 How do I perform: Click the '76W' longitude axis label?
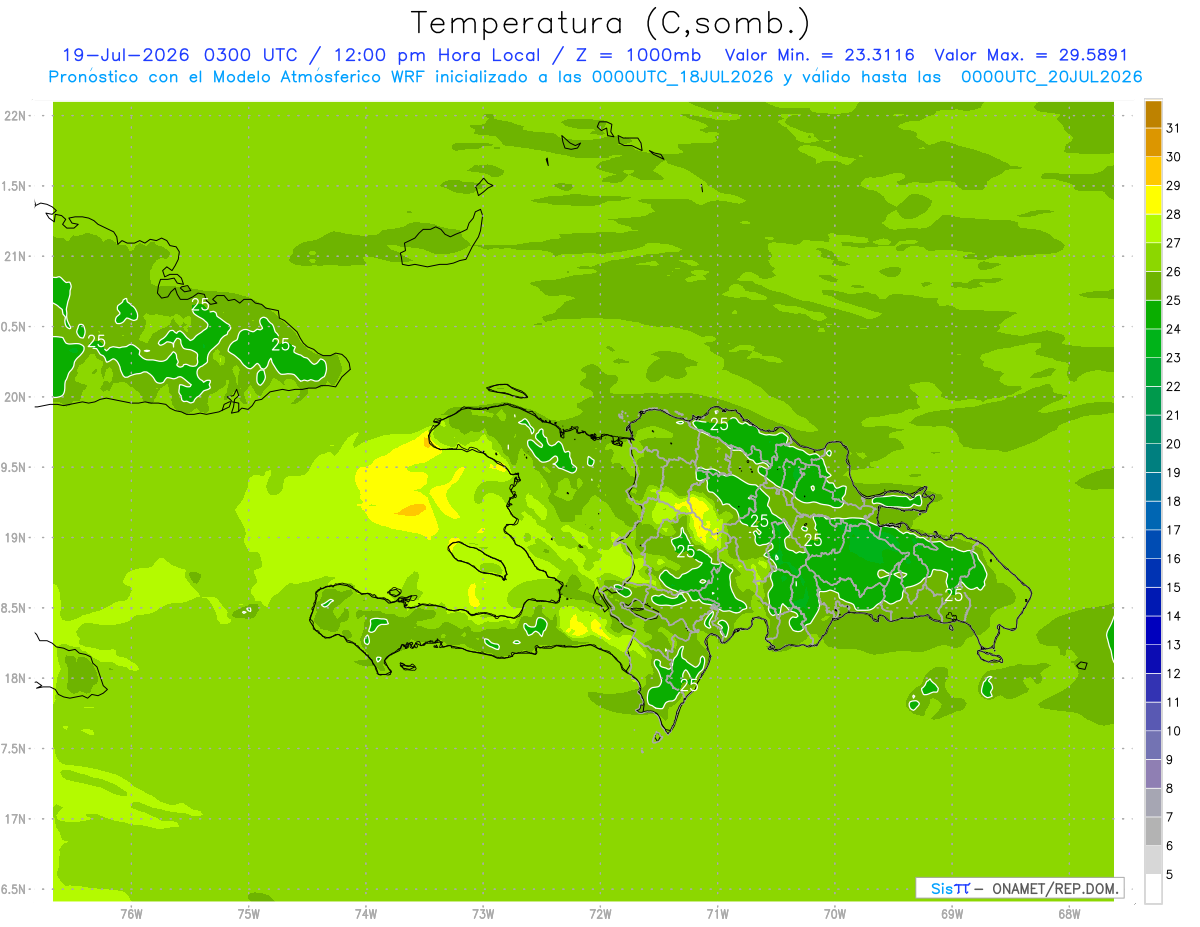(x=130, y=914)
